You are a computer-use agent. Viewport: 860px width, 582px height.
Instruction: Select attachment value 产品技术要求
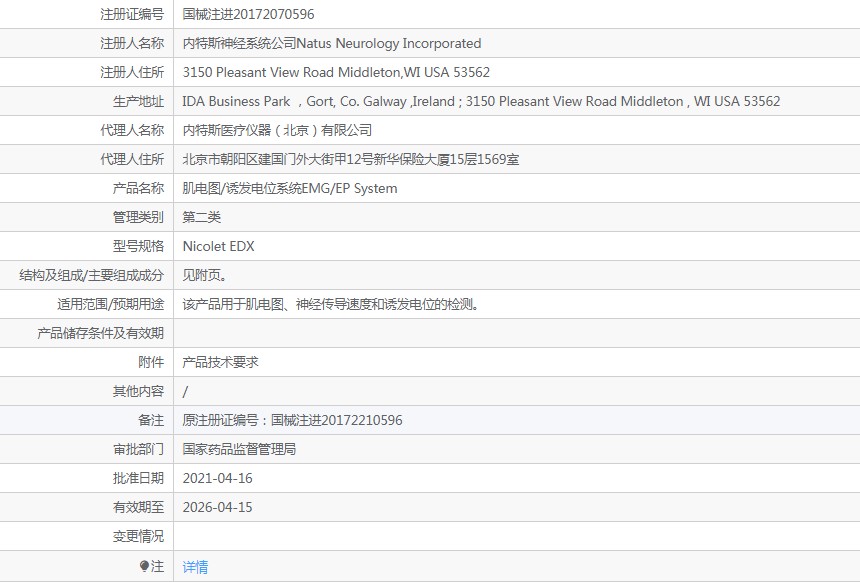(220, 363)
